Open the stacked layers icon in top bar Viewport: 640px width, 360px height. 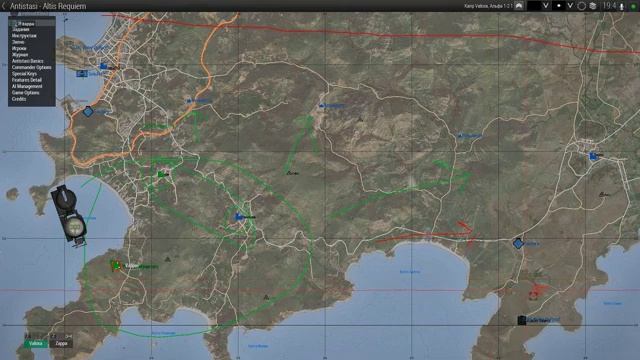coord(593,6)
